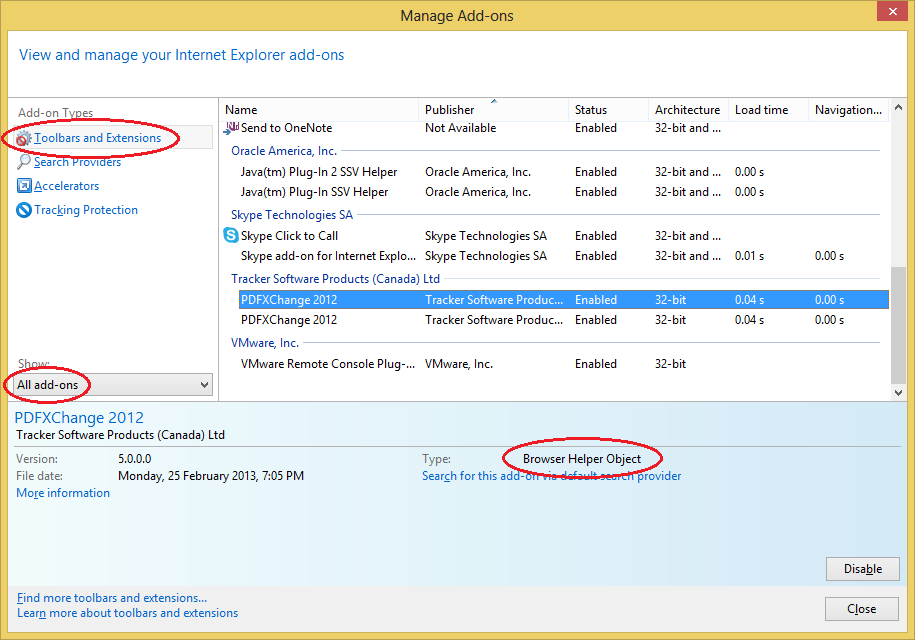Click the Search Providers magnifier icon
Viewport: 915px width, 640px height.
(24, 162)
